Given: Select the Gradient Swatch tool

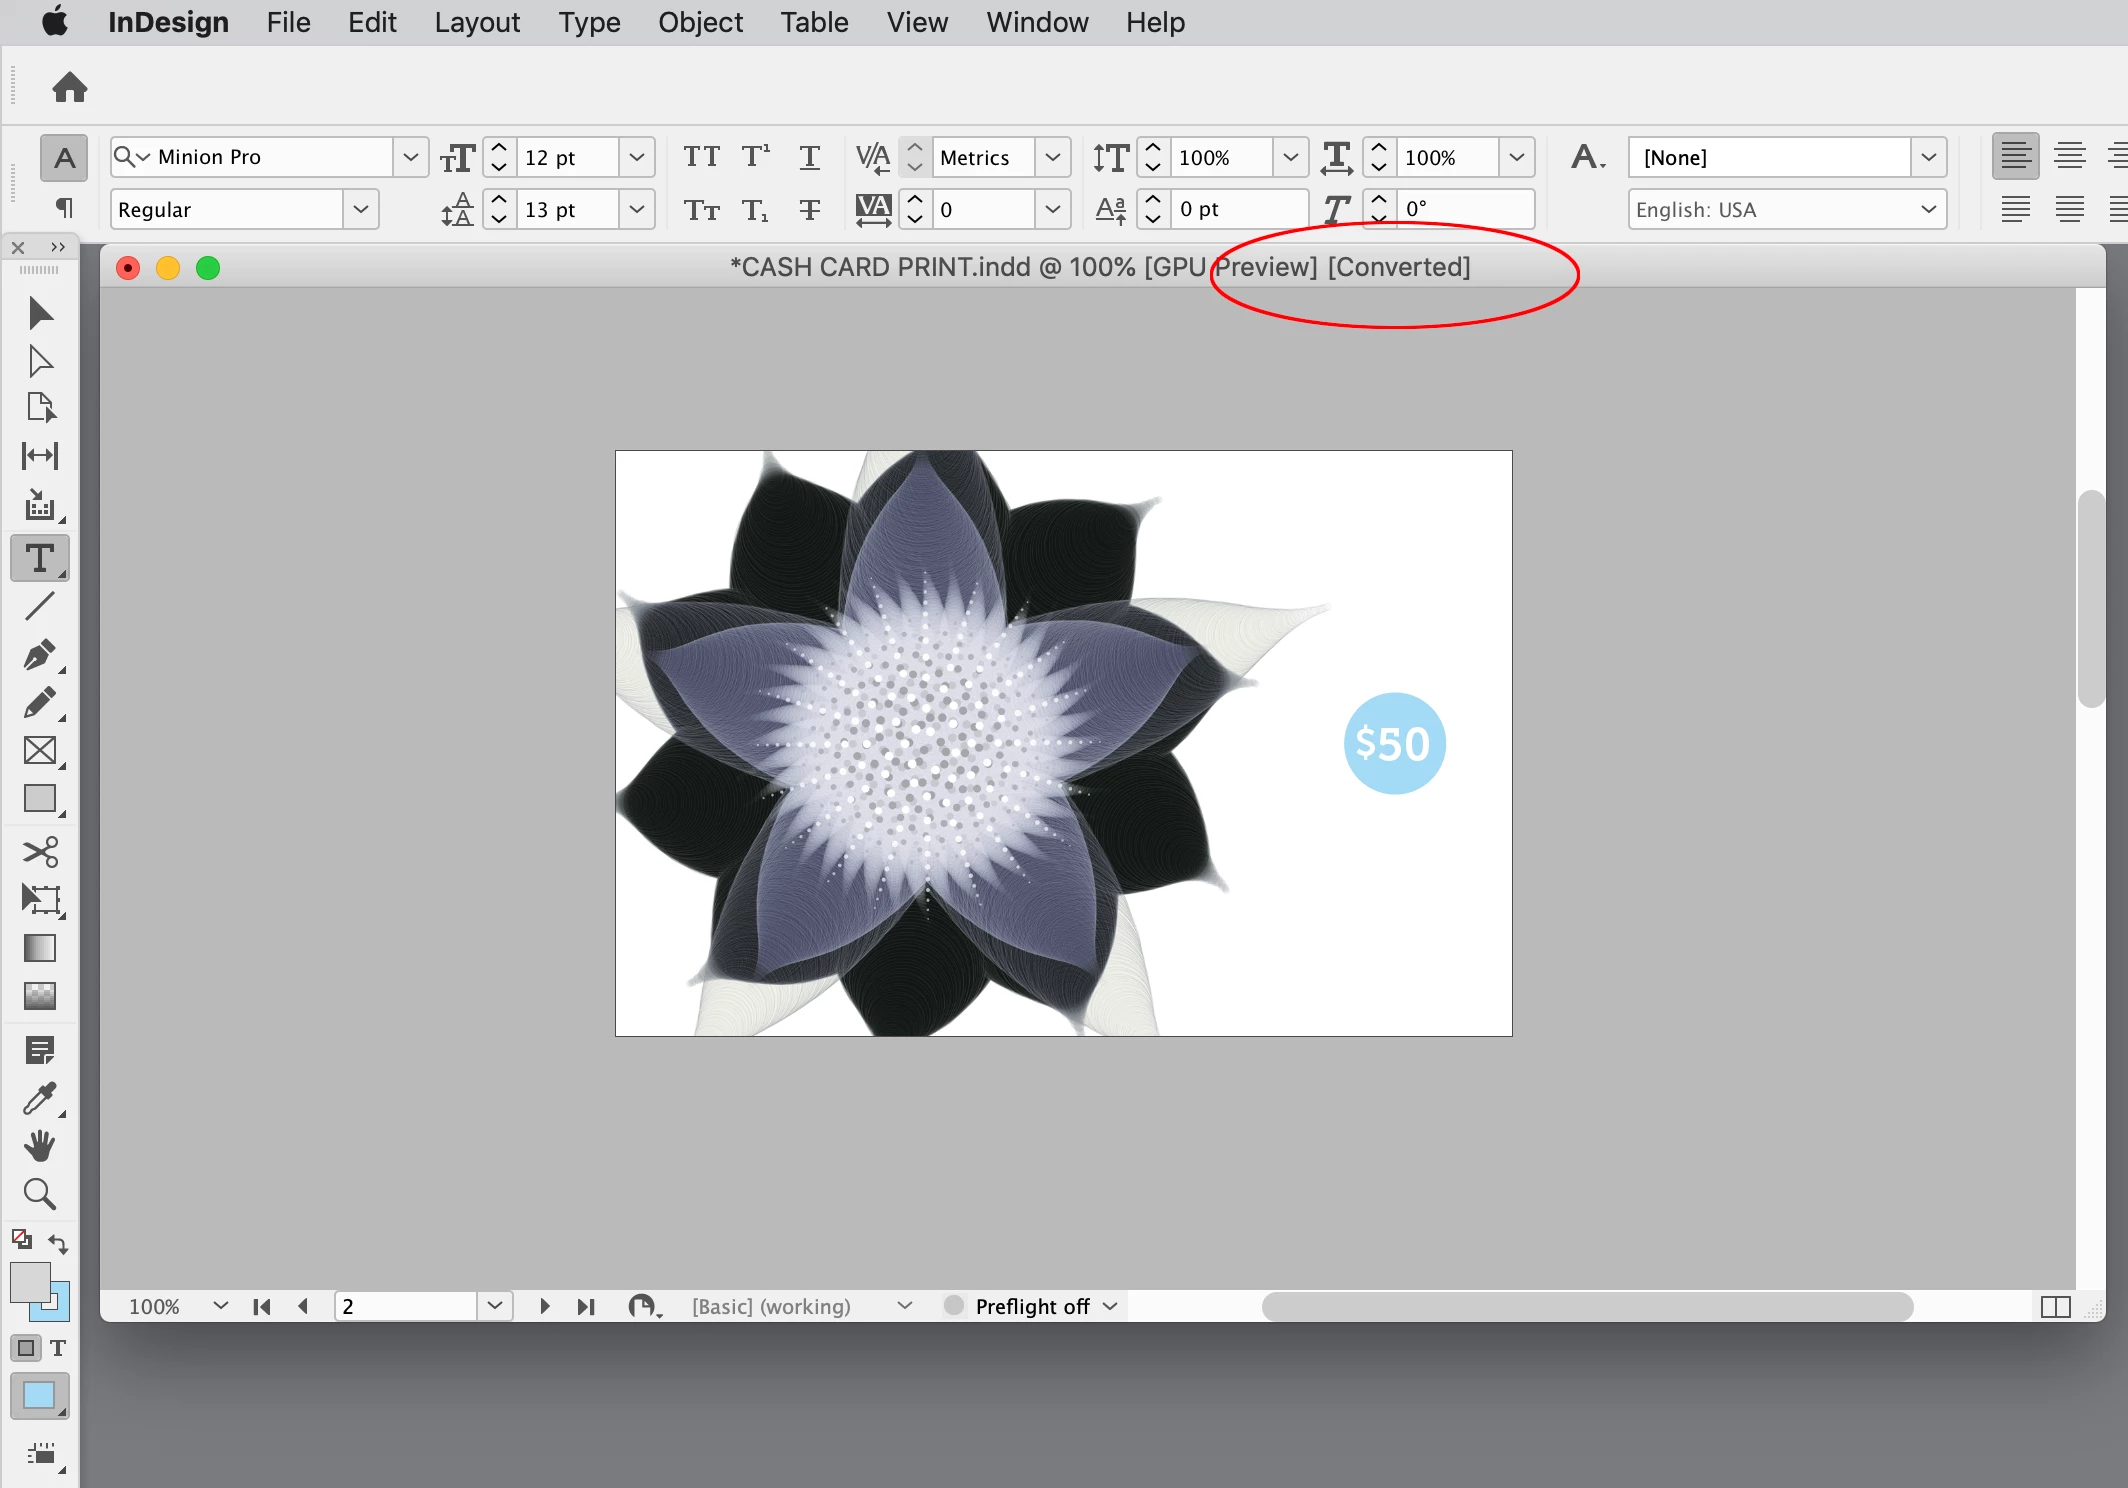Looking at the screenshot, I should (x=40, y=947).
